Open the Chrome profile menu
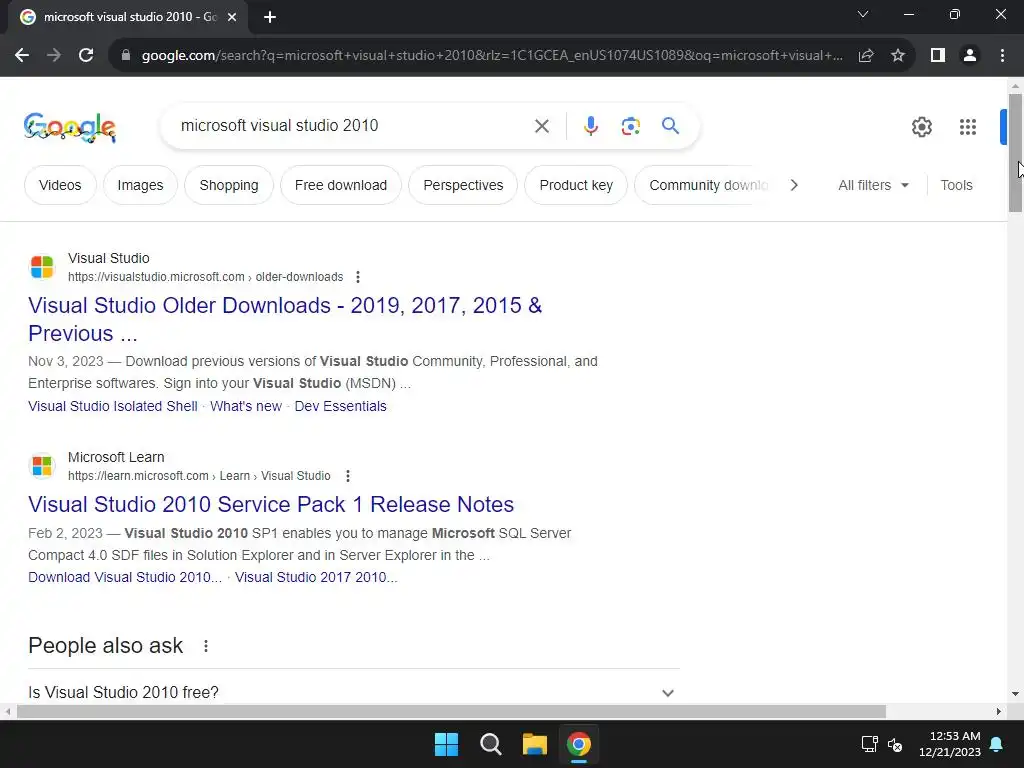The height and width of the screenshot is (768, 1024). coord(970,56)
